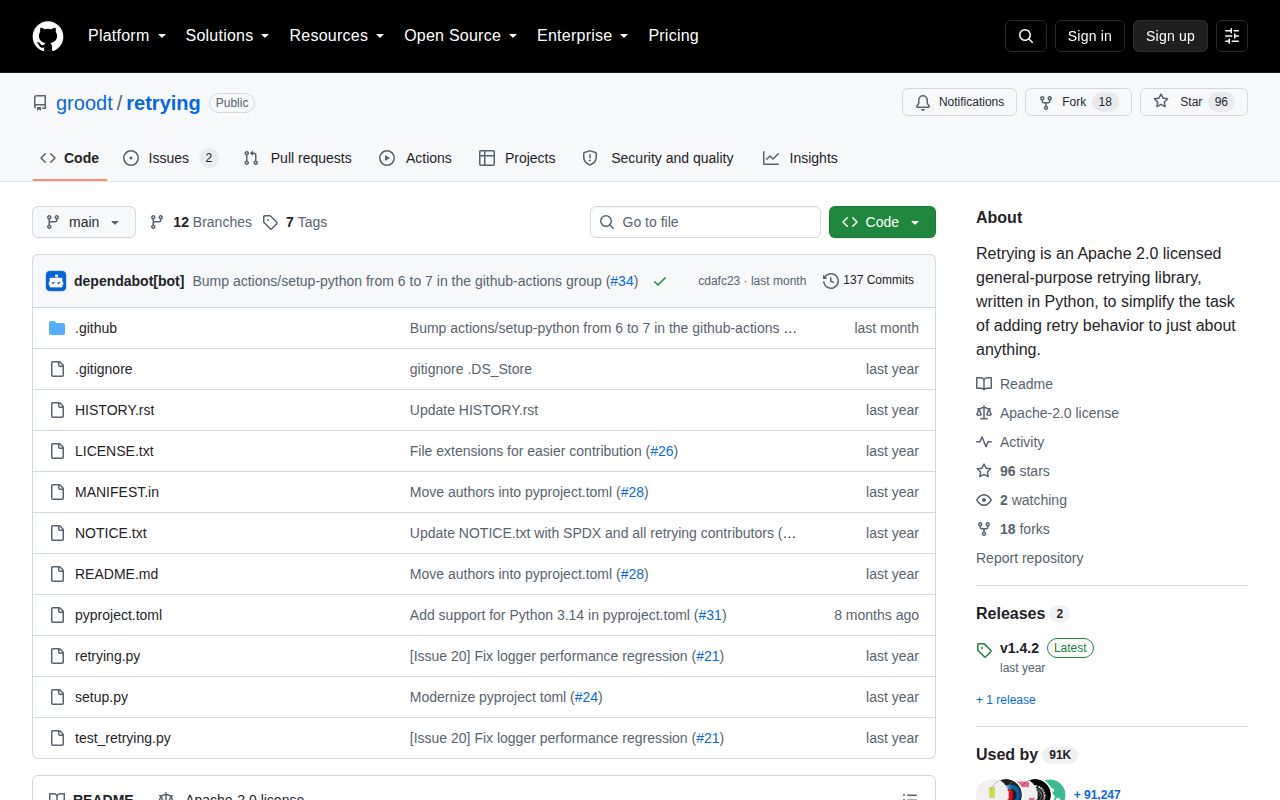The height and width of the screenshot is (800, 1280).
Task: Click the search magnifier icon
Action: 1026,36
